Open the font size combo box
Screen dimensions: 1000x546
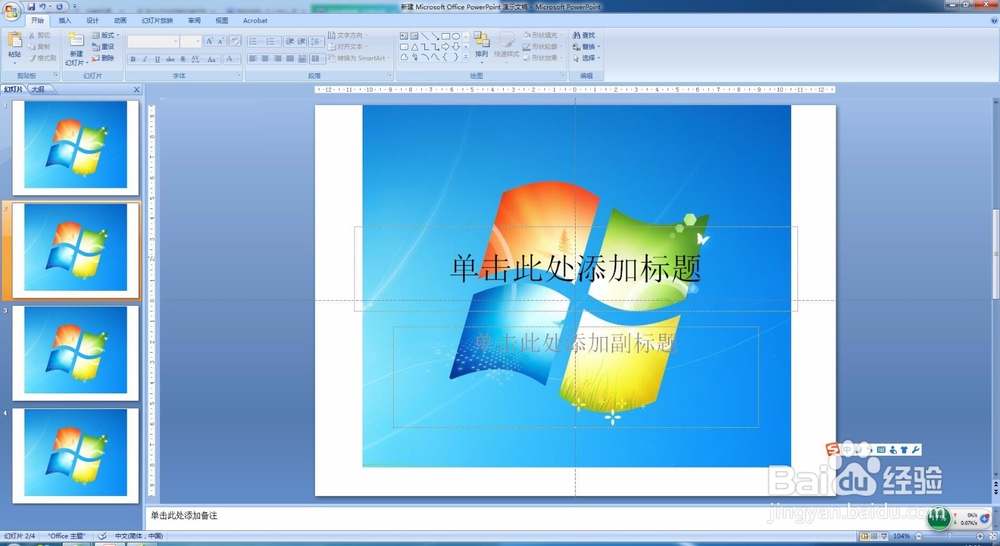(x=191, y=41)
